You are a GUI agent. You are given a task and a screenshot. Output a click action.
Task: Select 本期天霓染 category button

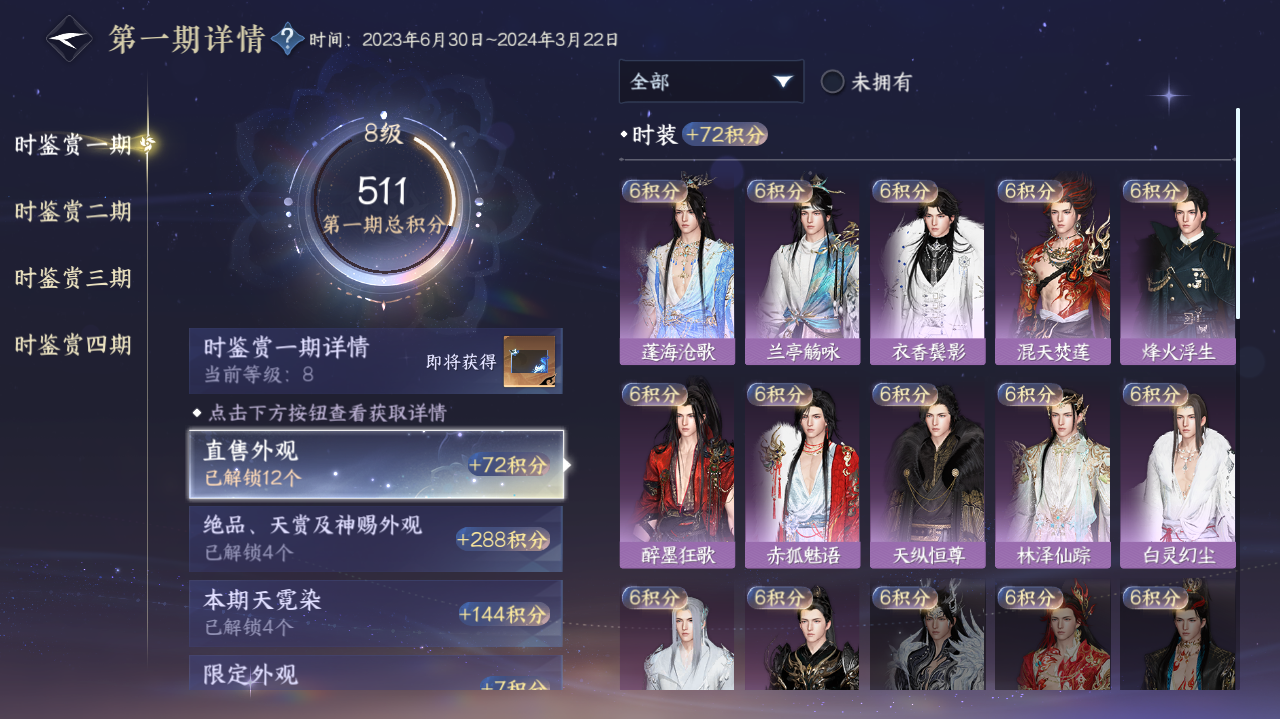tap(376, 613)
